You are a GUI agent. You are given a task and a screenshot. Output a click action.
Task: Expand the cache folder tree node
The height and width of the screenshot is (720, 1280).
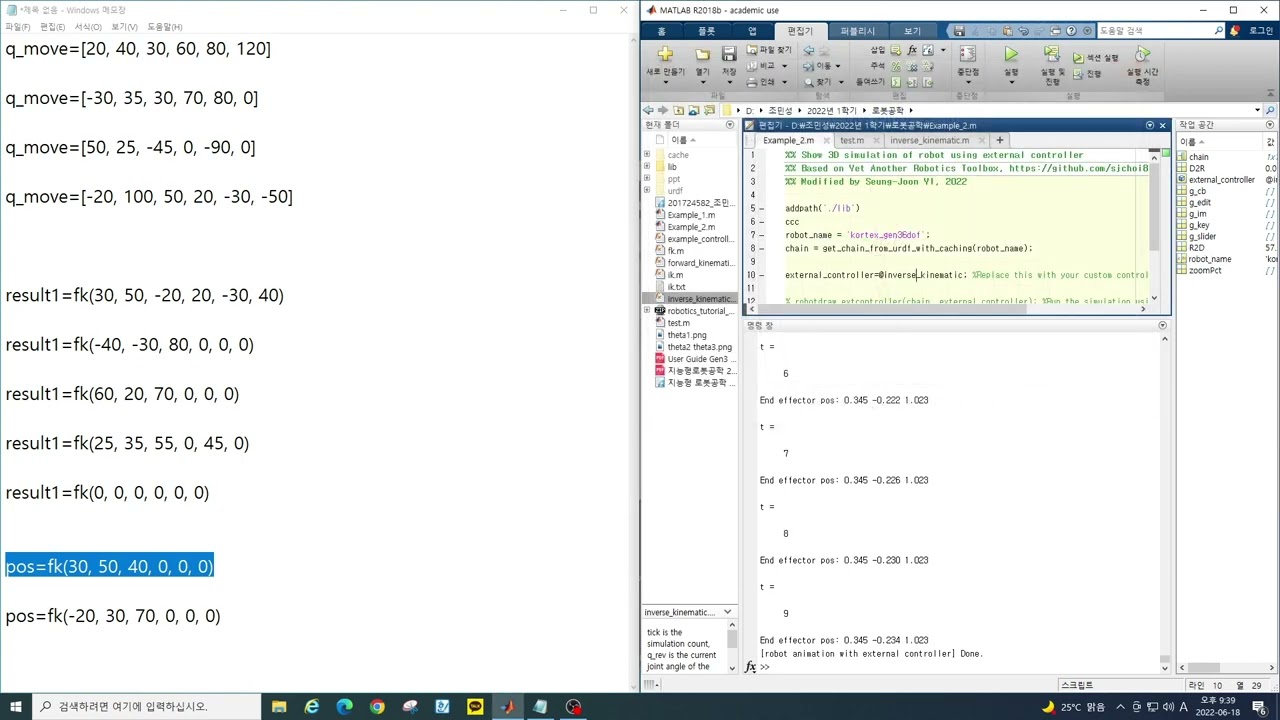coord(647,155)
